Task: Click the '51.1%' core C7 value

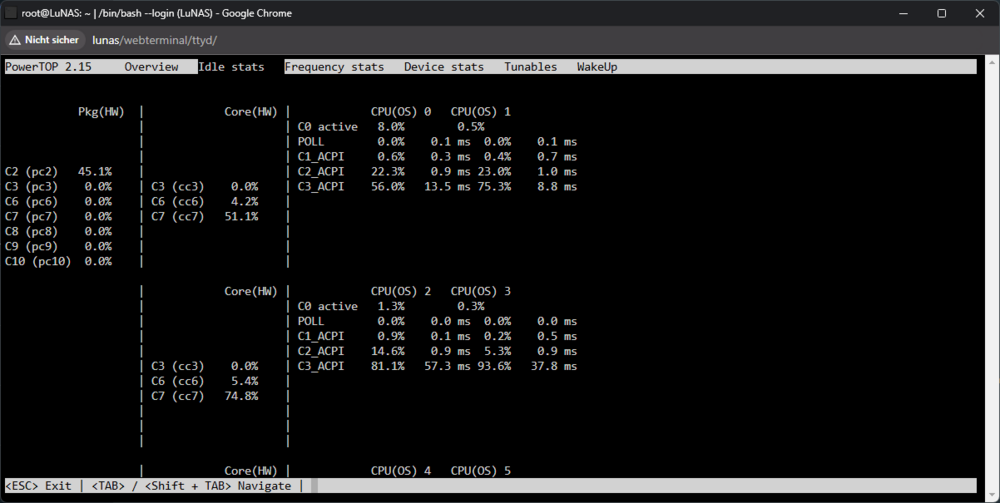Action: [242, 217]
